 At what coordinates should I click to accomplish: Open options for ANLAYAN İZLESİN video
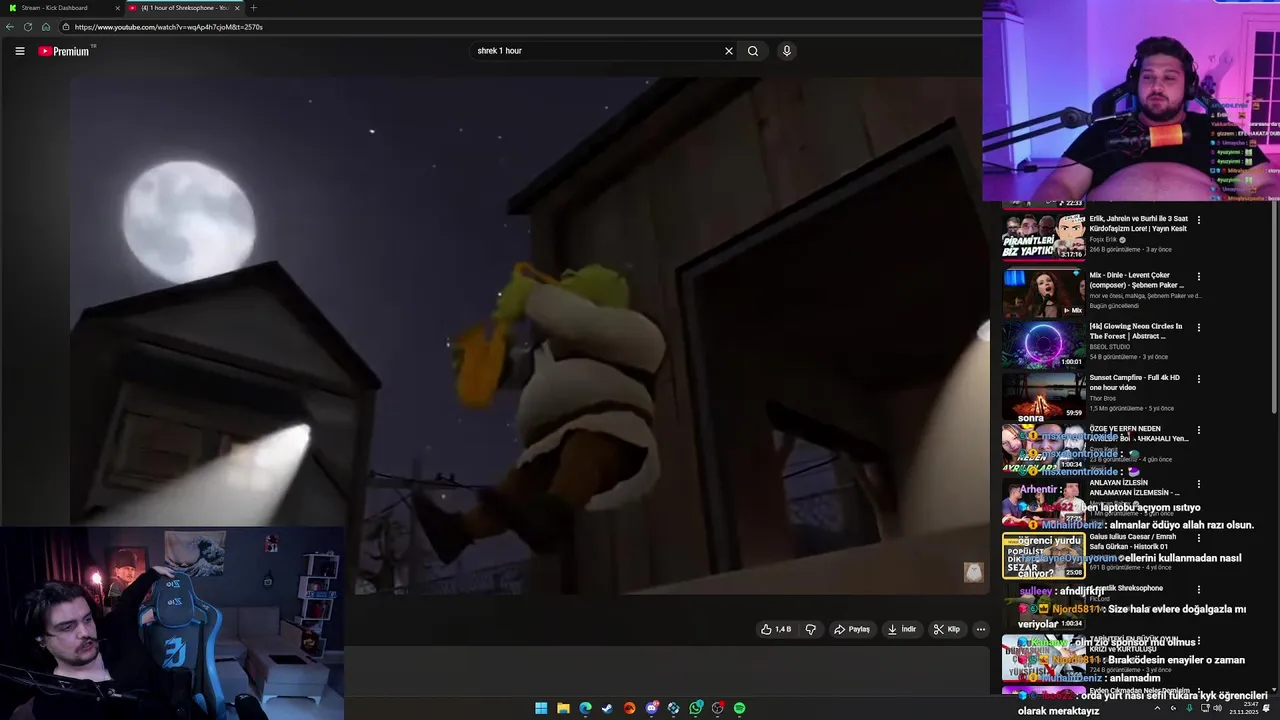(1199, 484)
